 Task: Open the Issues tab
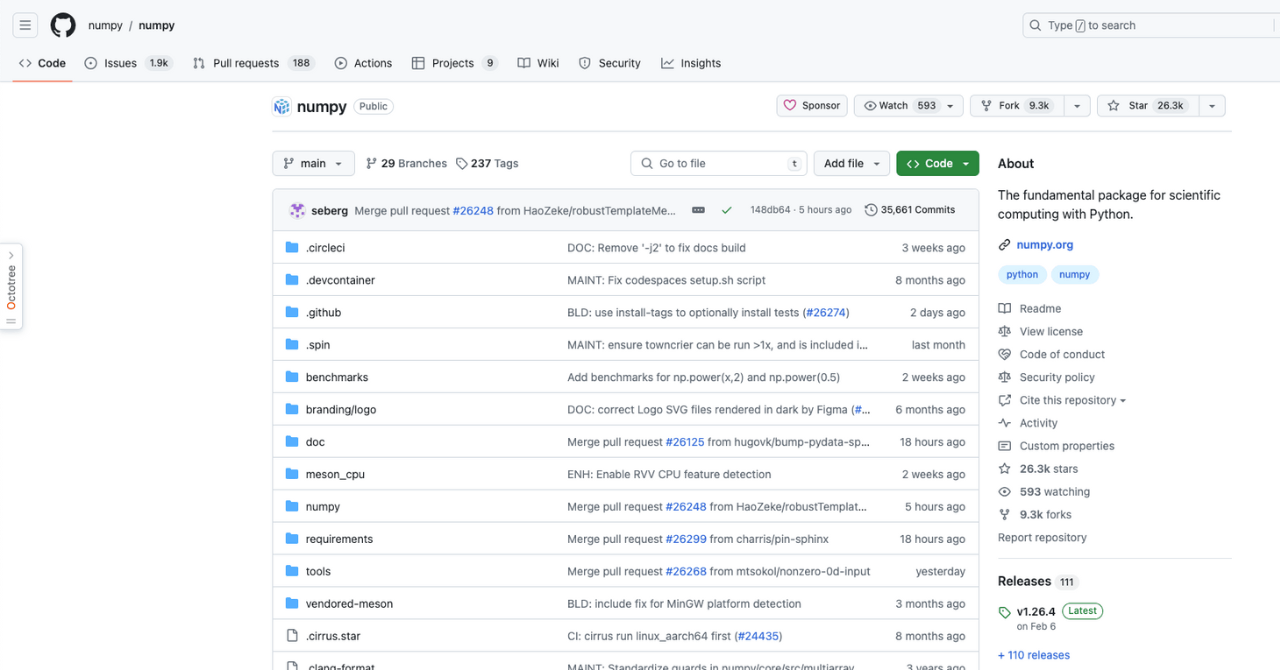(x=128, y=63)
